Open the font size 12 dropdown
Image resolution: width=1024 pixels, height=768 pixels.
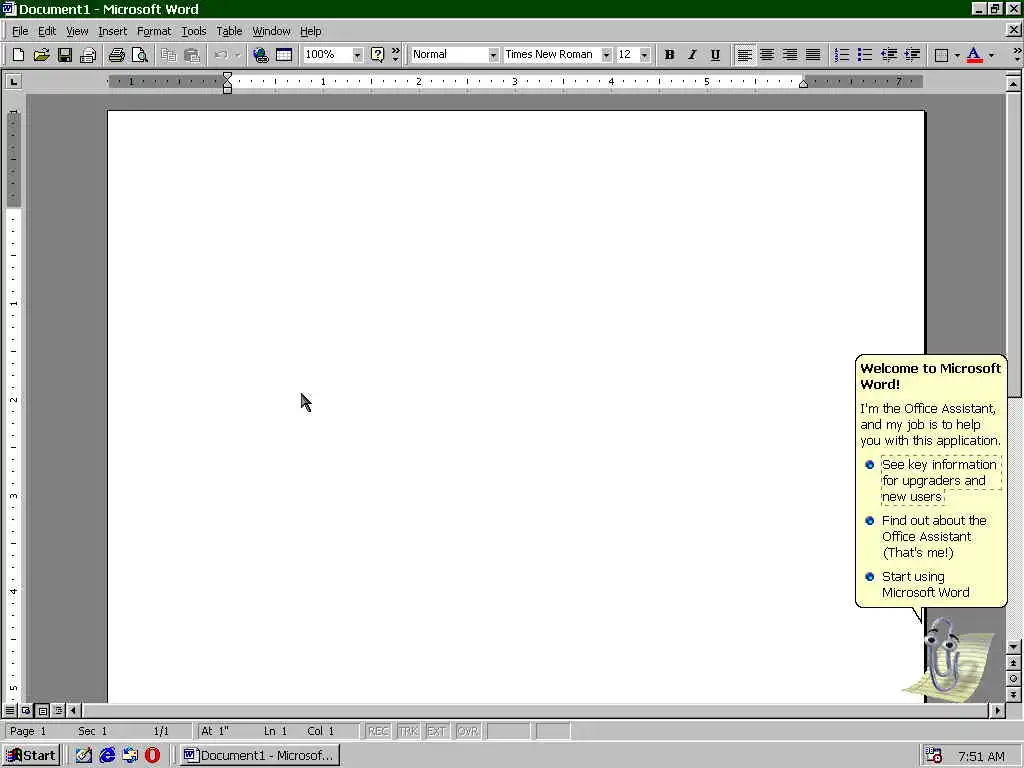[645, 55]
